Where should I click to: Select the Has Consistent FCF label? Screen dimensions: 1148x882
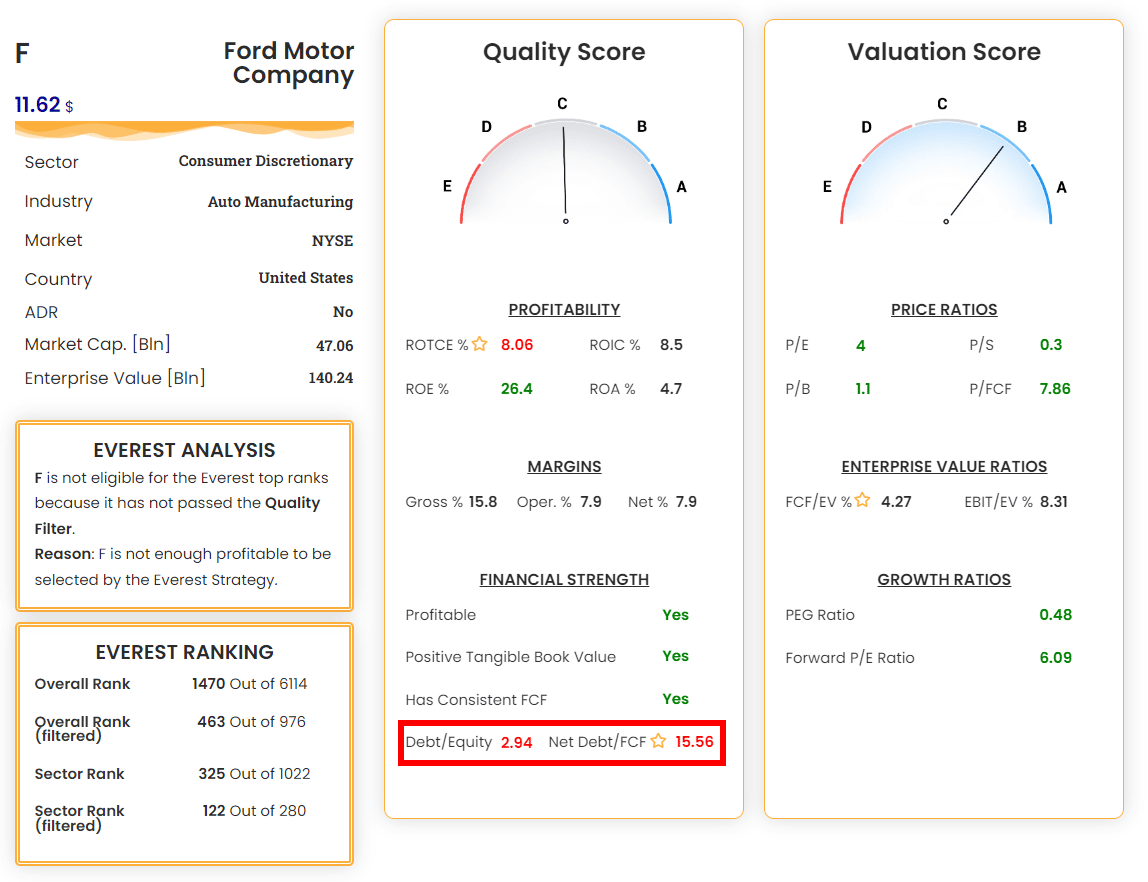(477, 700)
